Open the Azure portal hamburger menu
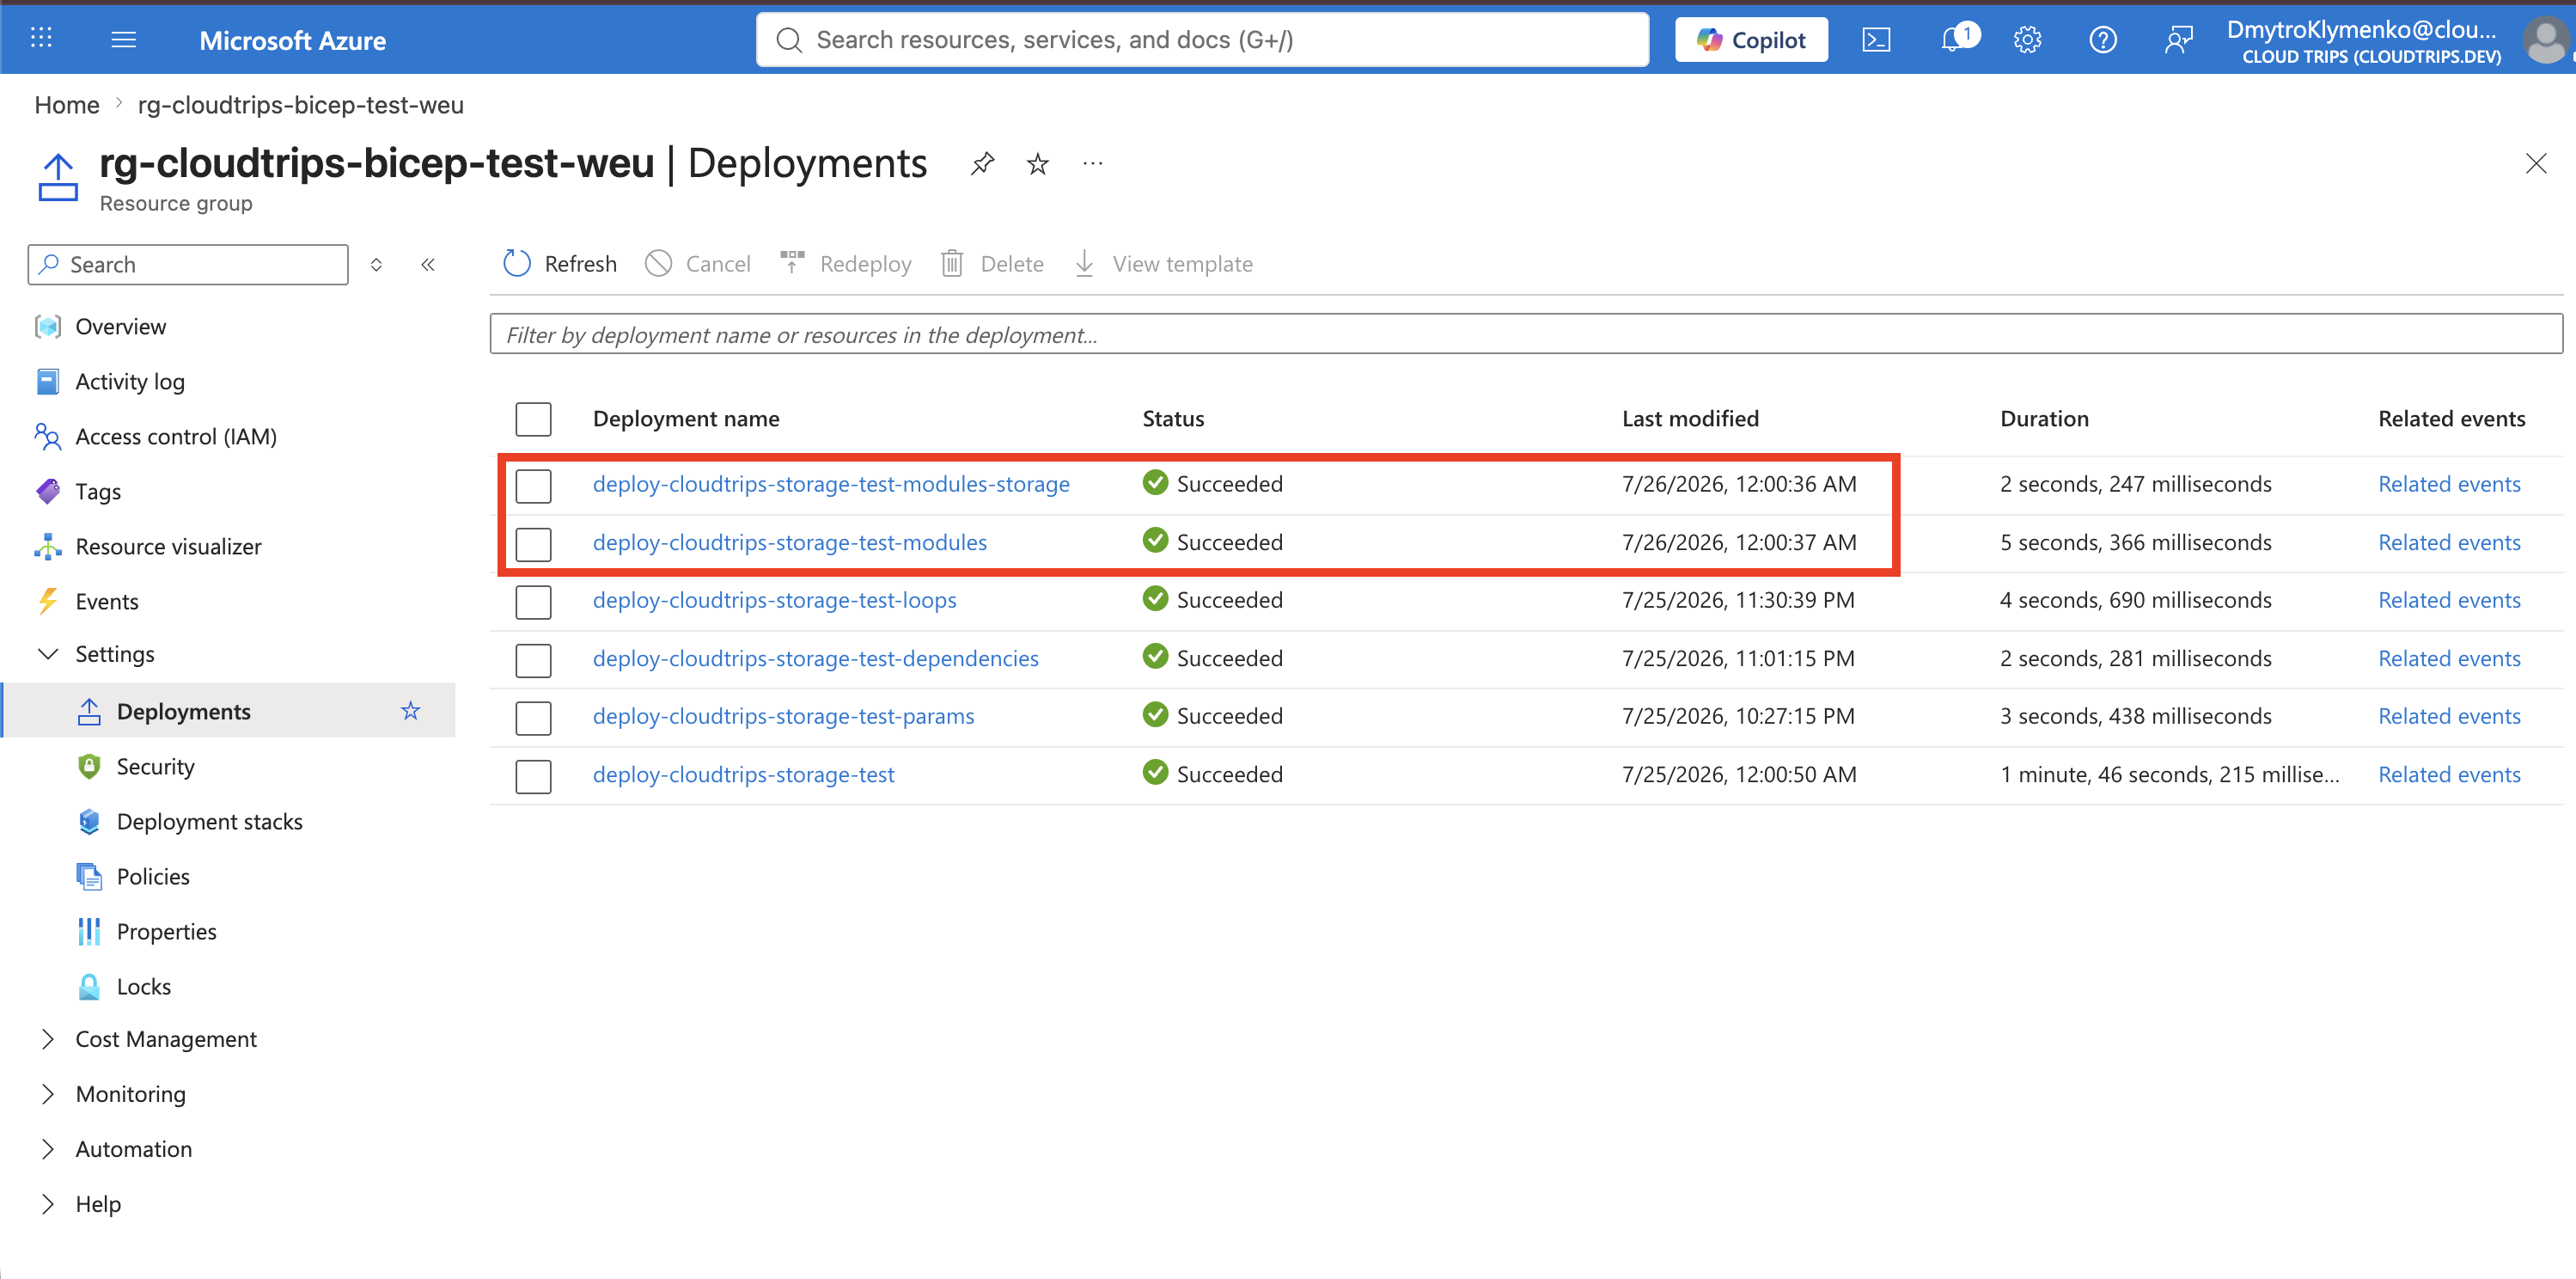Screen dimensions: 2576x1279 tap(124, 40)
